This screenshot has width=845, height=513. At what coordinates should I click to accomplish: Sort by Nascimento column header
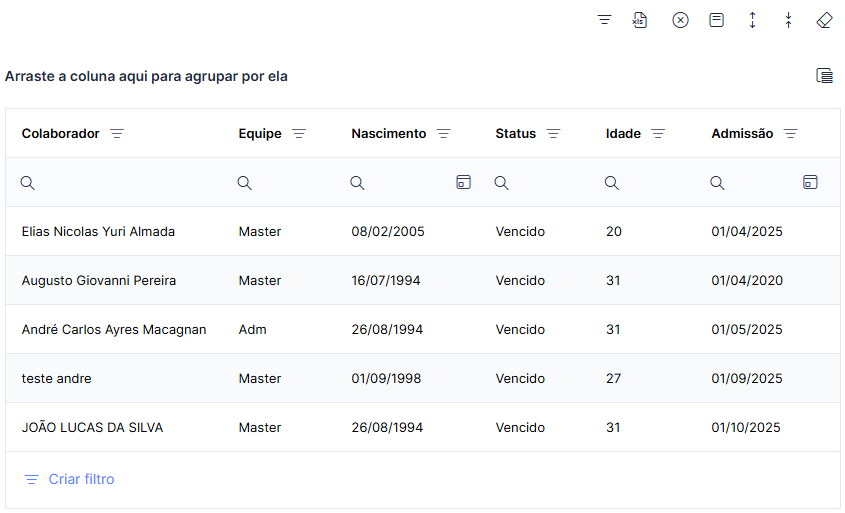(389, 134)
